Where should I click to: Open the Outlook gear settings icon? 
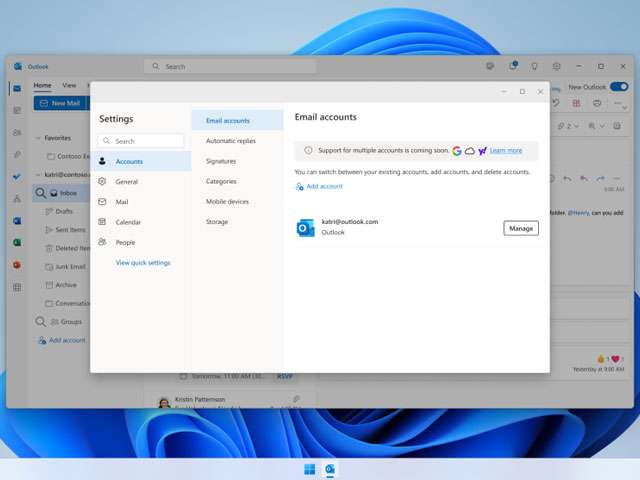tap(557, 66)
